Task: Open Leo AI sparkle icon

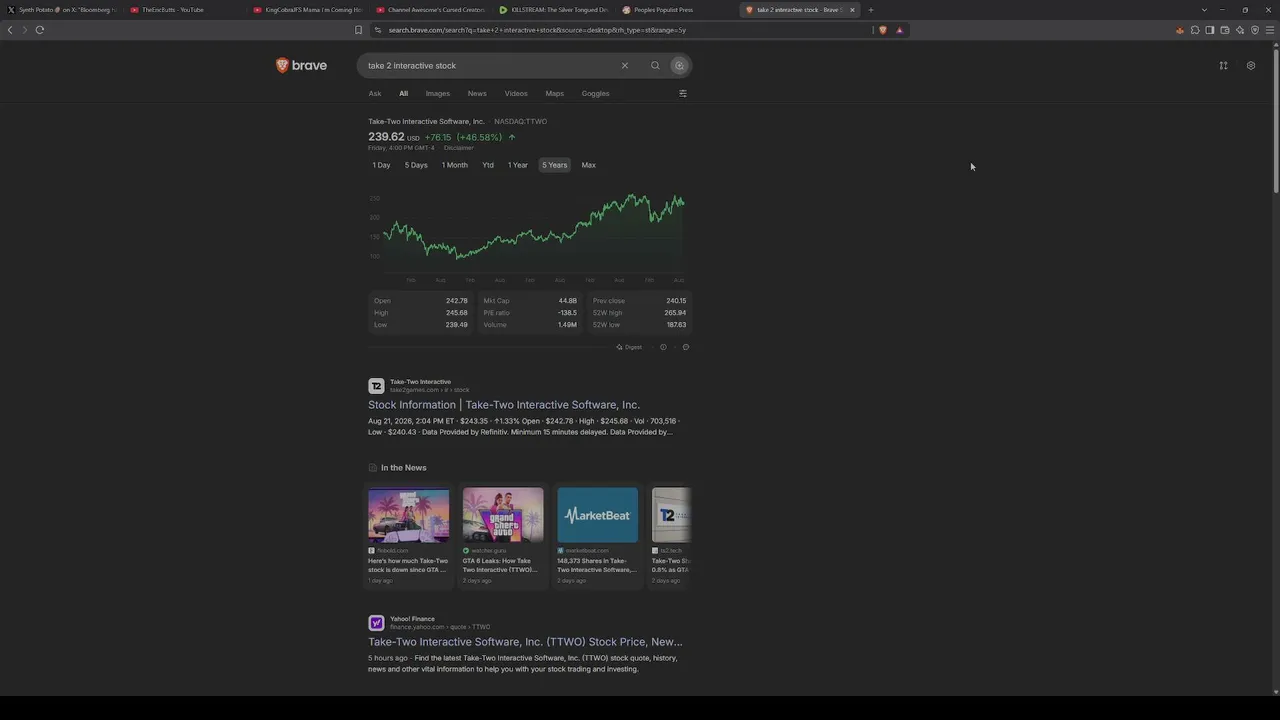Action: 1240,30
